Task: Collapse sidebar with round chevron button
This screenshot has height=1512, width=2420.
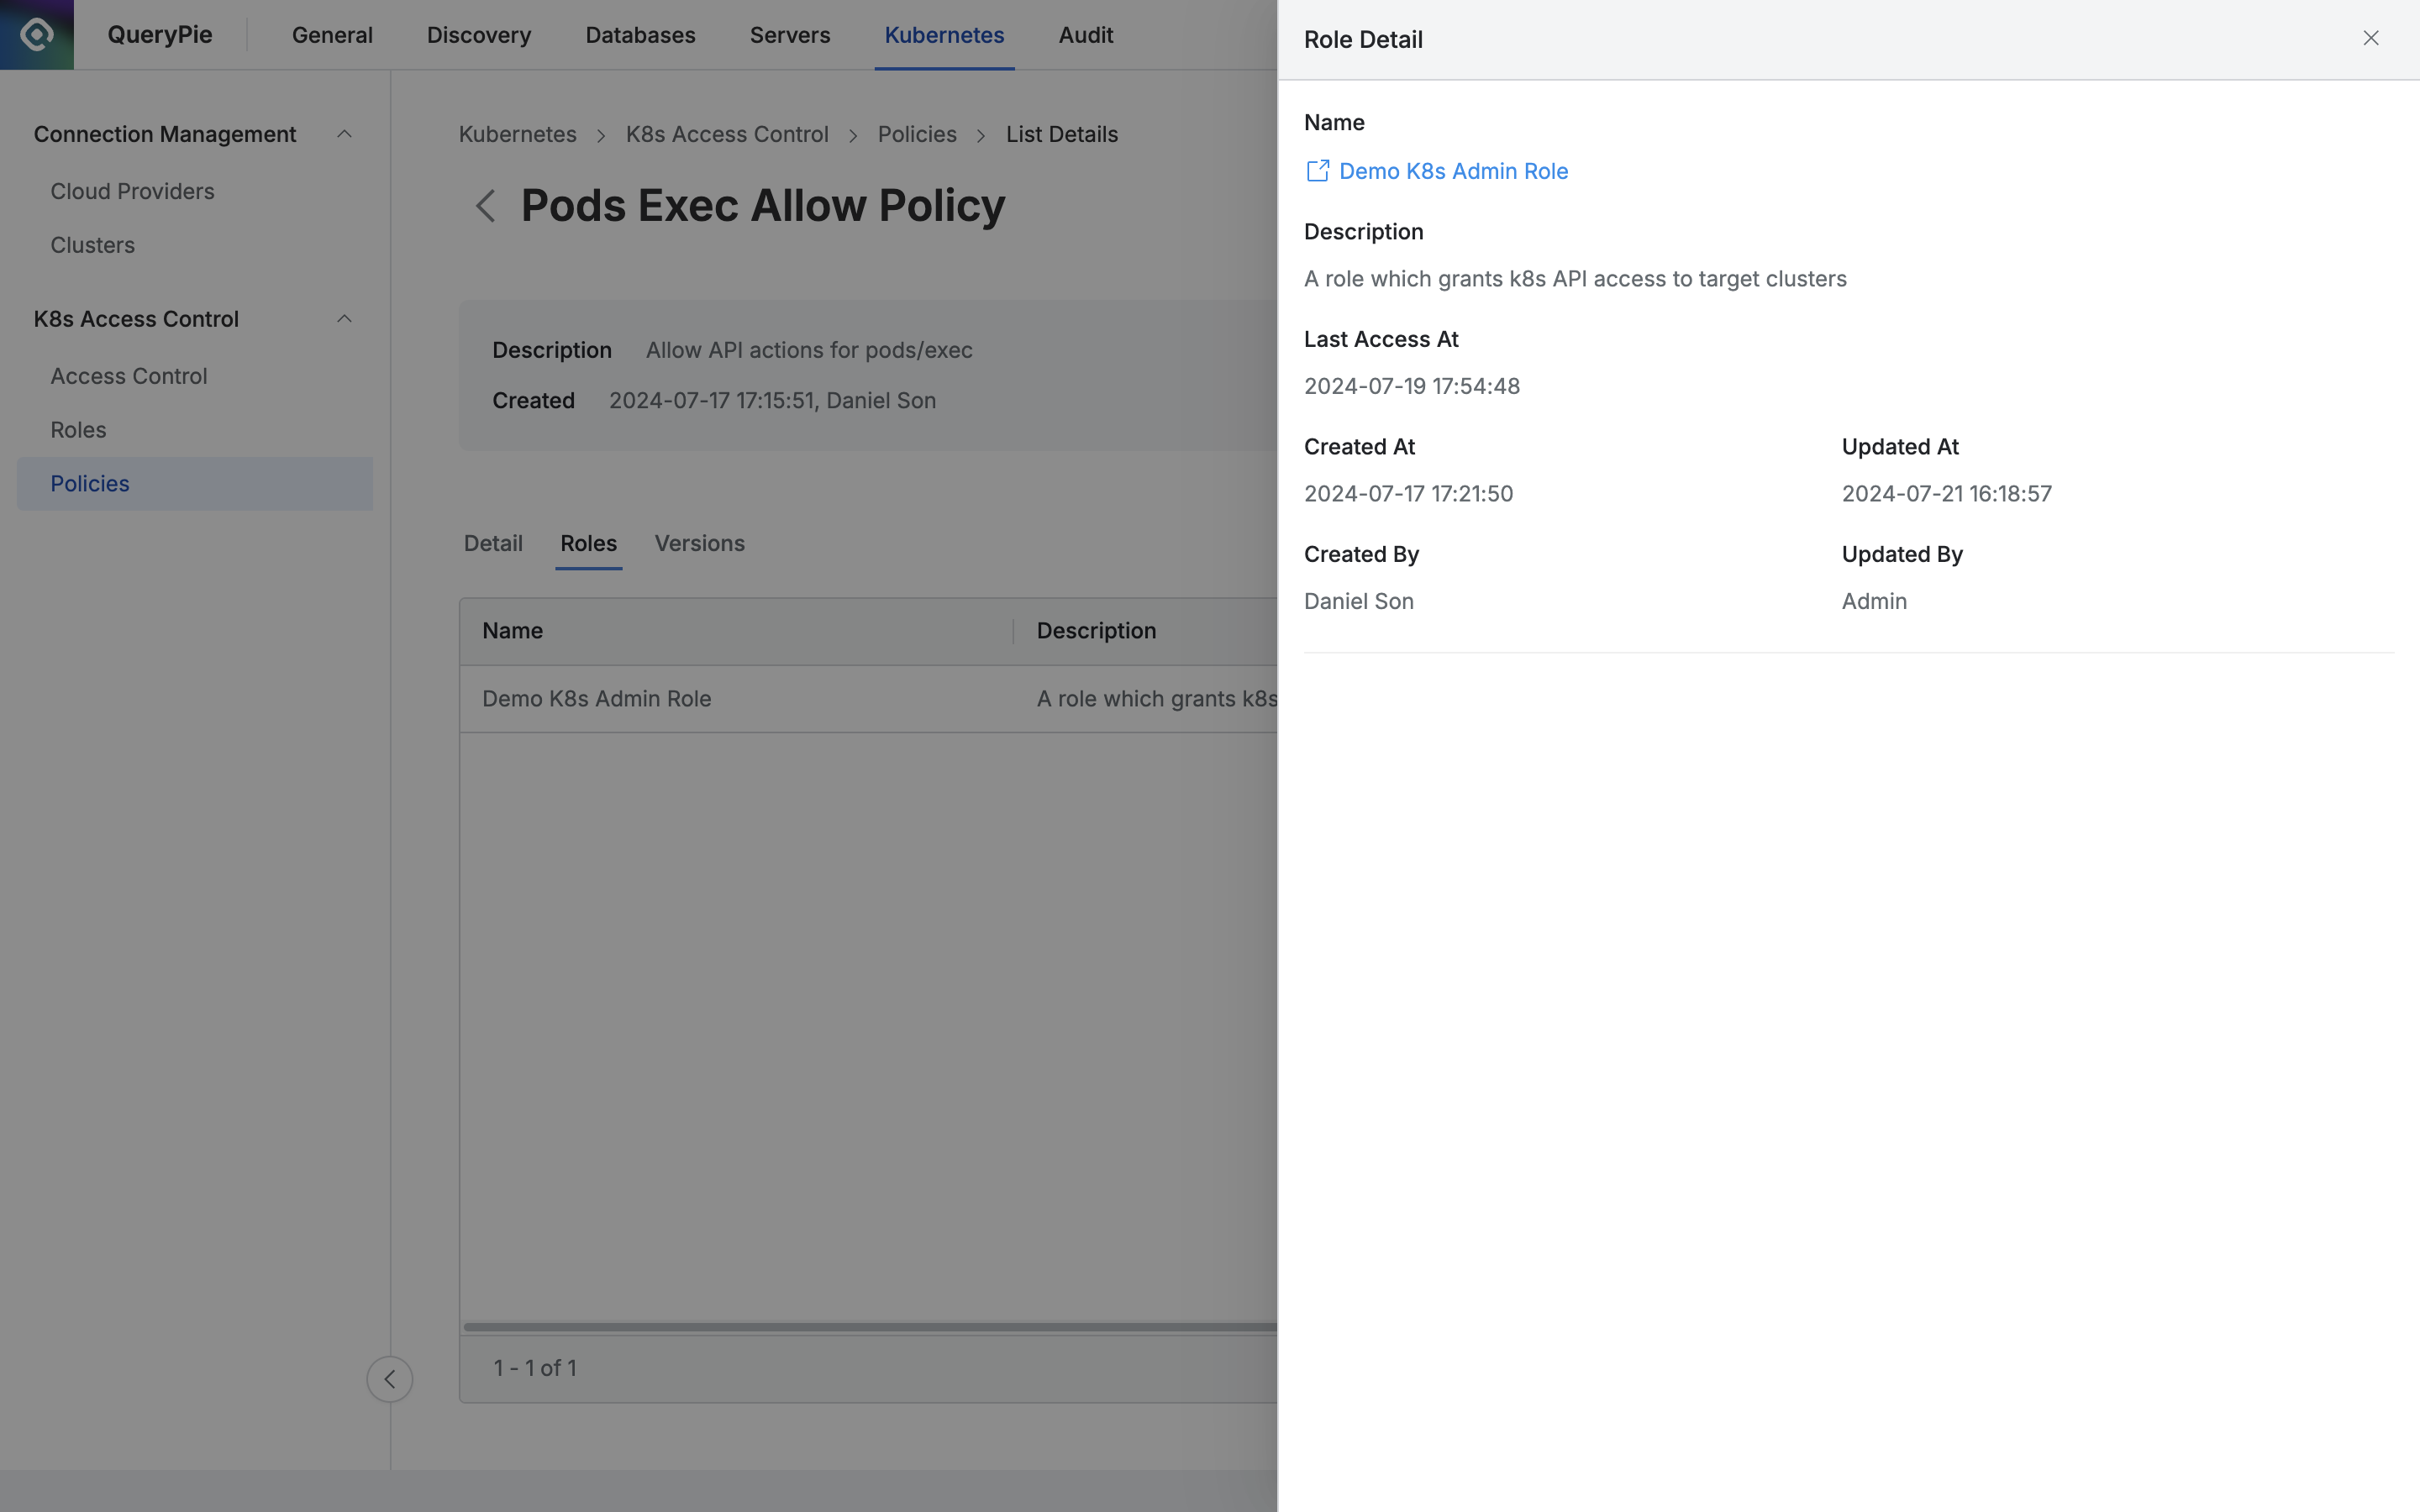Action: click(390, 1379)
